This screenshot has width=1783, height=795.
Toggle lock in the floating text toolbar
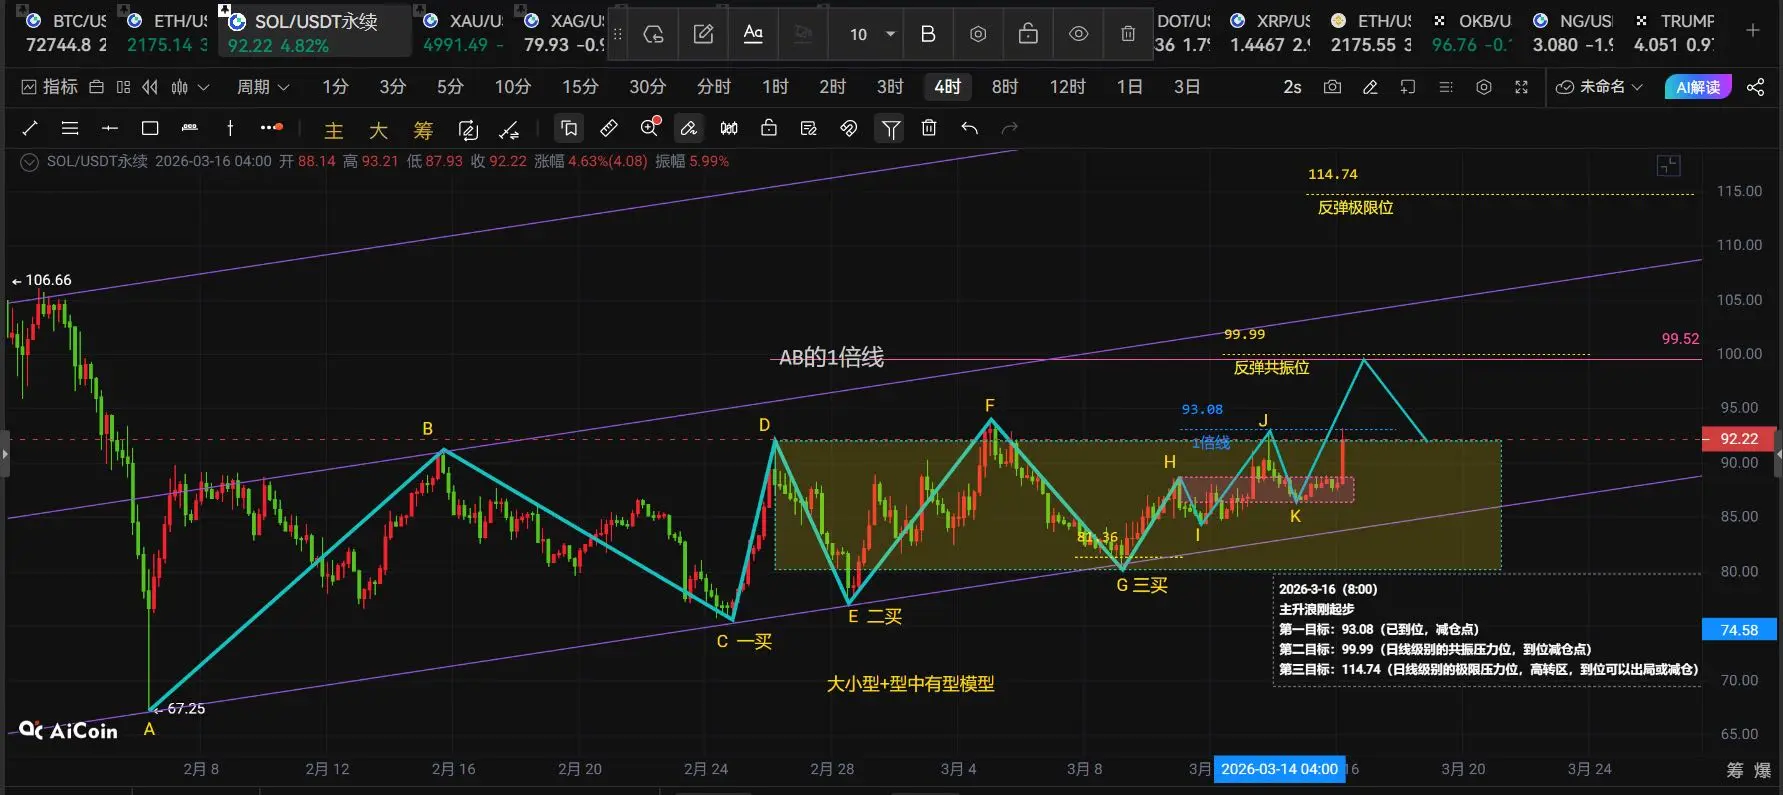(x=1028, y=34)
